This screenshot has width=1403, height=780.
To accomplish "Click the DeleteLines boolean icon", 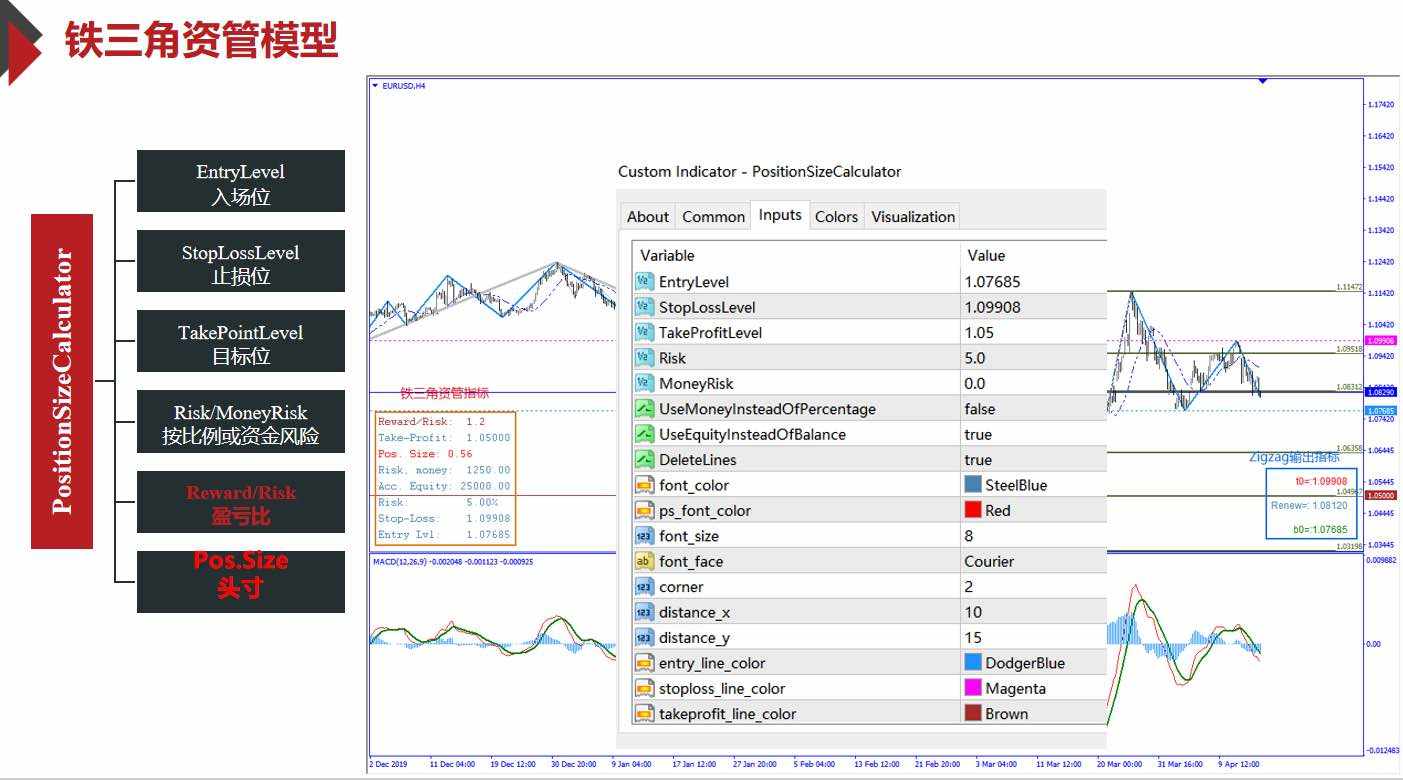I will [645, 460].
